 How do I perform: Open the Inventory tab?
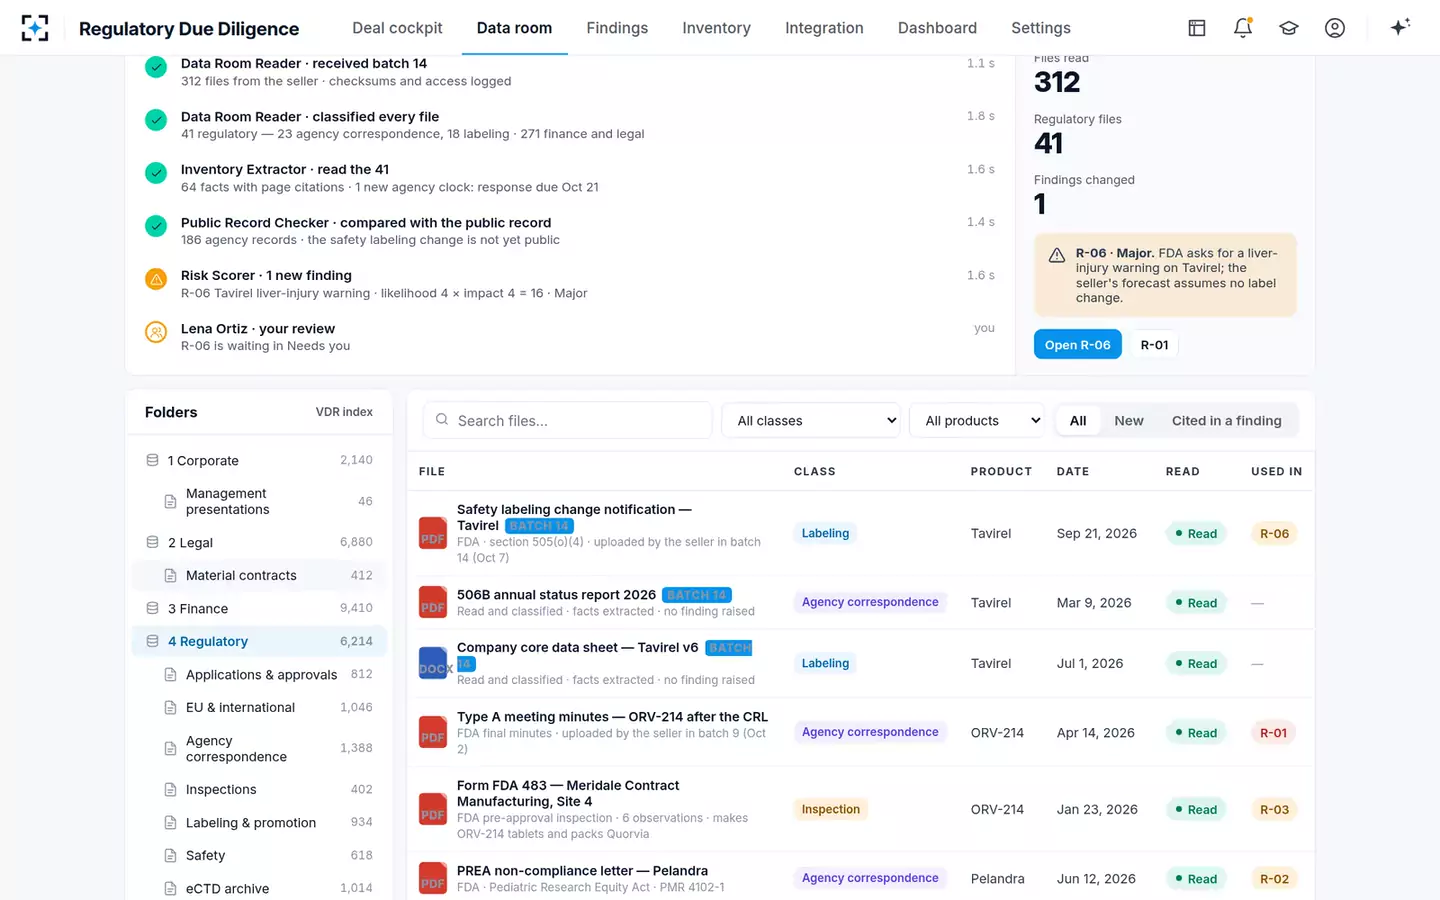pyautogui.click(x=716, y=28)
